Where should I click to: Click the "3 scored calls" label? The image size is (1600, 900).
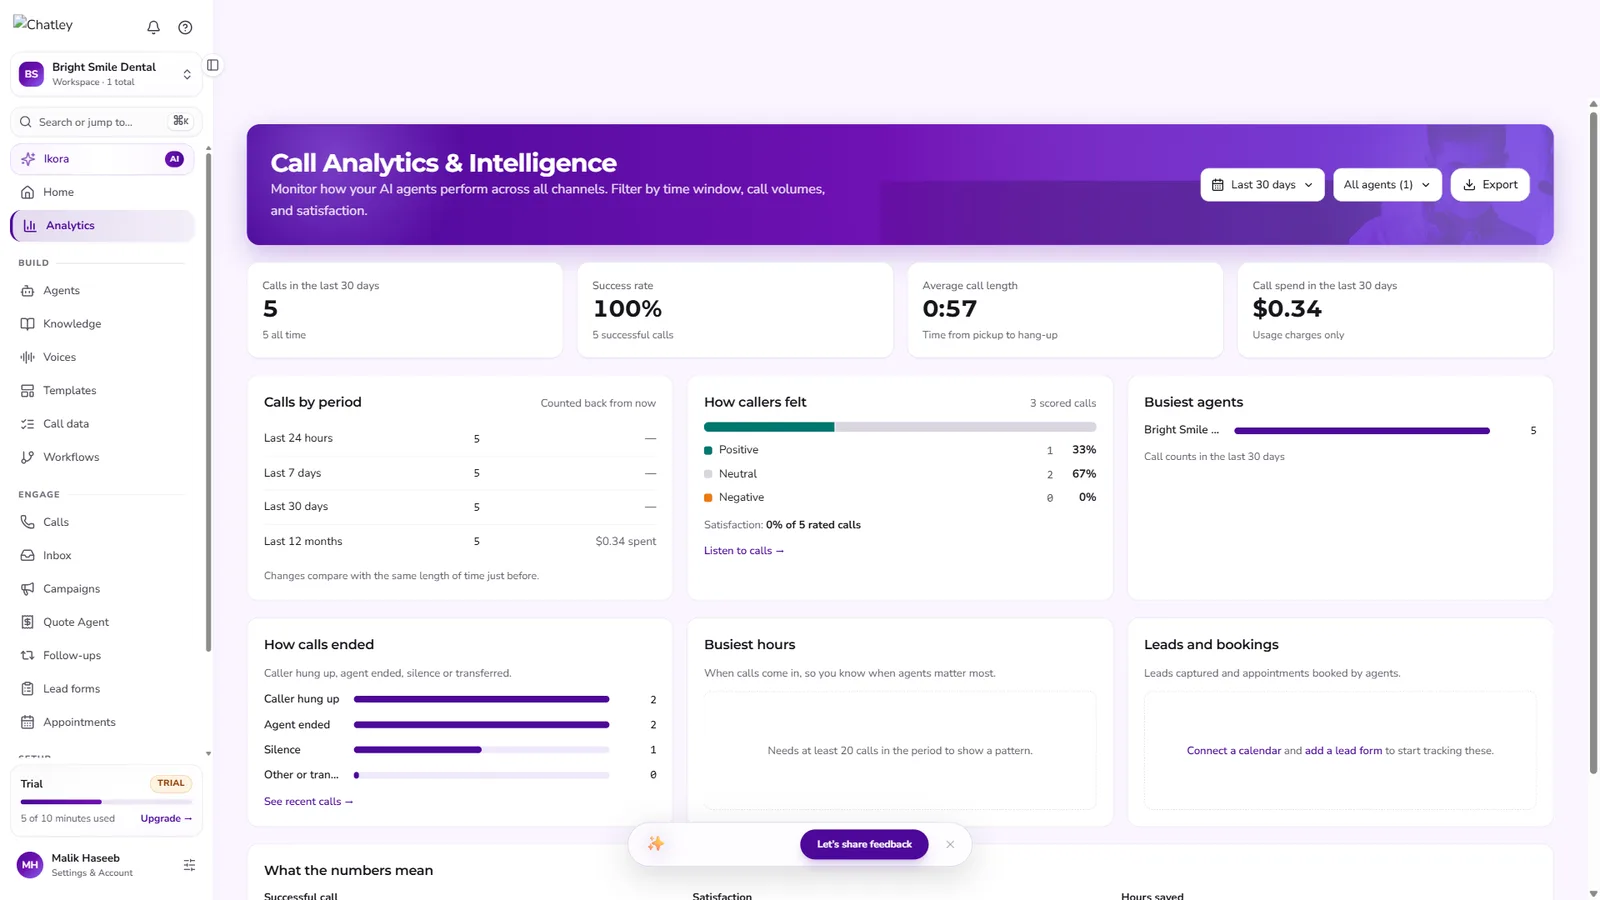1063,404
